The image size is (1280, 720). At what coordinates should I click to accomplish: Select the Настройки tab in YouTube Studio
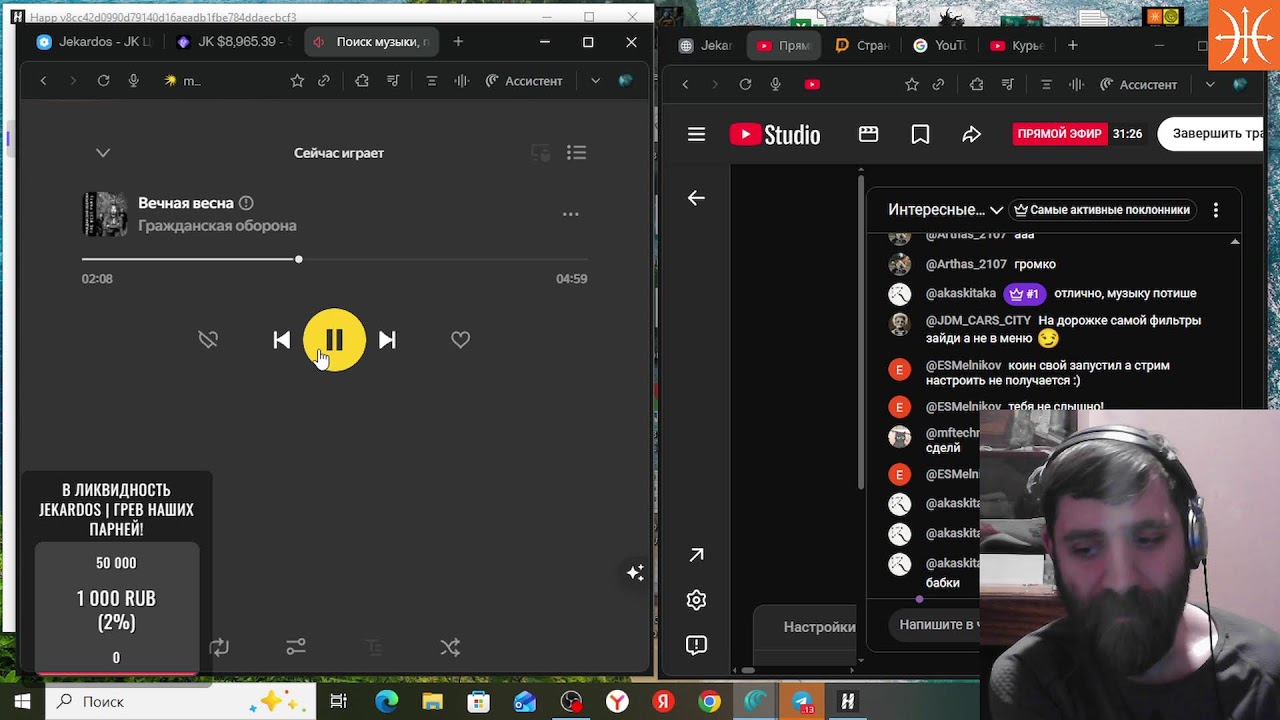click(x=819, y=627)
